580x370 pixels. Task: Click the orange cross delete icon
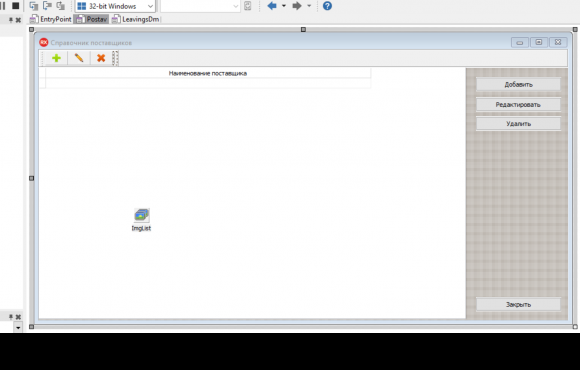click(x=101, y=58)
